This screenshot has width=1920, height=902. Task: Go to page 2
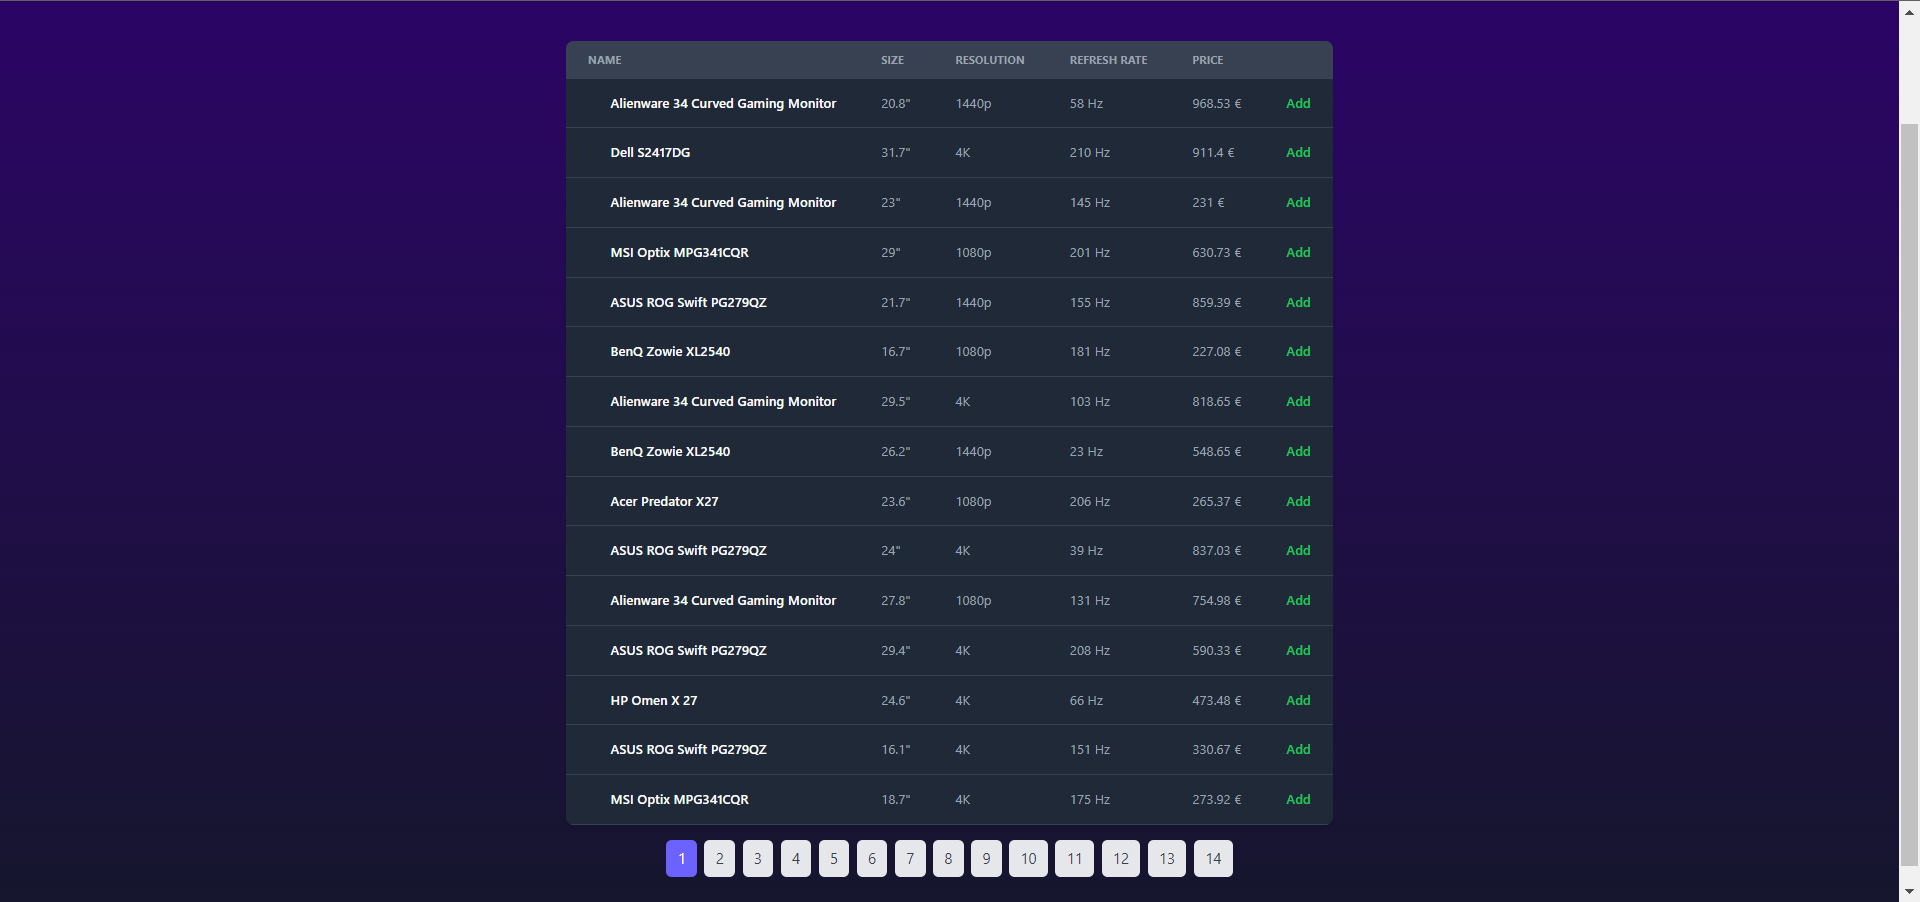[719, 858]
